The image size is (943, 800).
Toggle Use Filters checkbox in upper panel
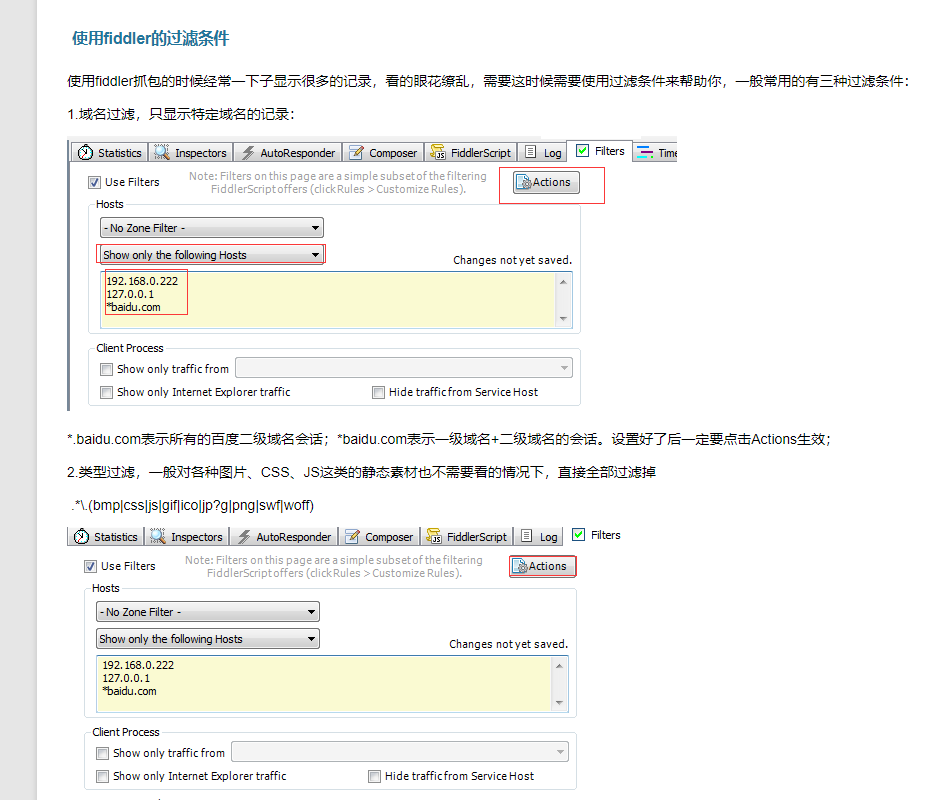pyautogui.click(x=94, y=182)
